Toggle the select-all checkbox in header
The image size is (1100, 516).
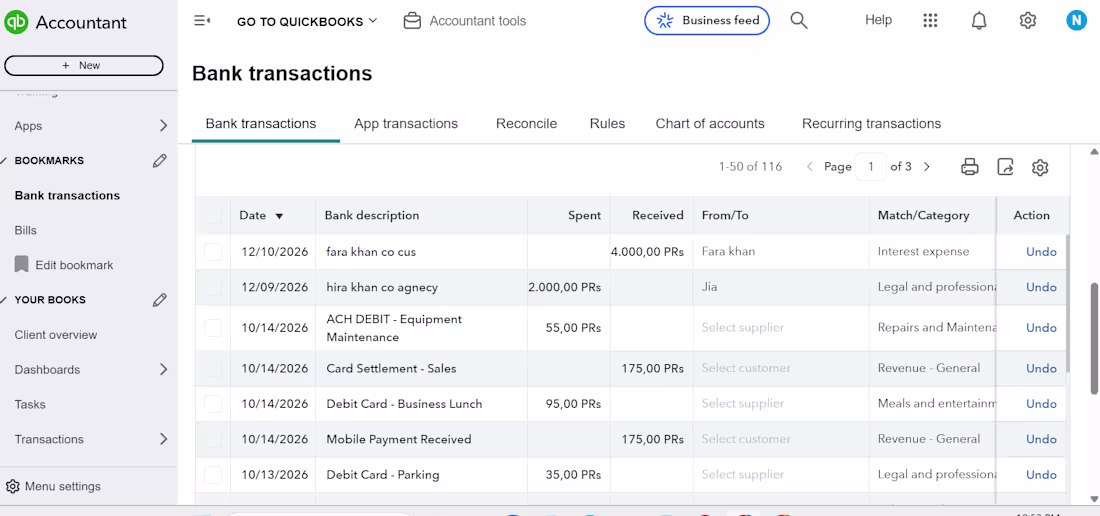click(x=213, y=215)
